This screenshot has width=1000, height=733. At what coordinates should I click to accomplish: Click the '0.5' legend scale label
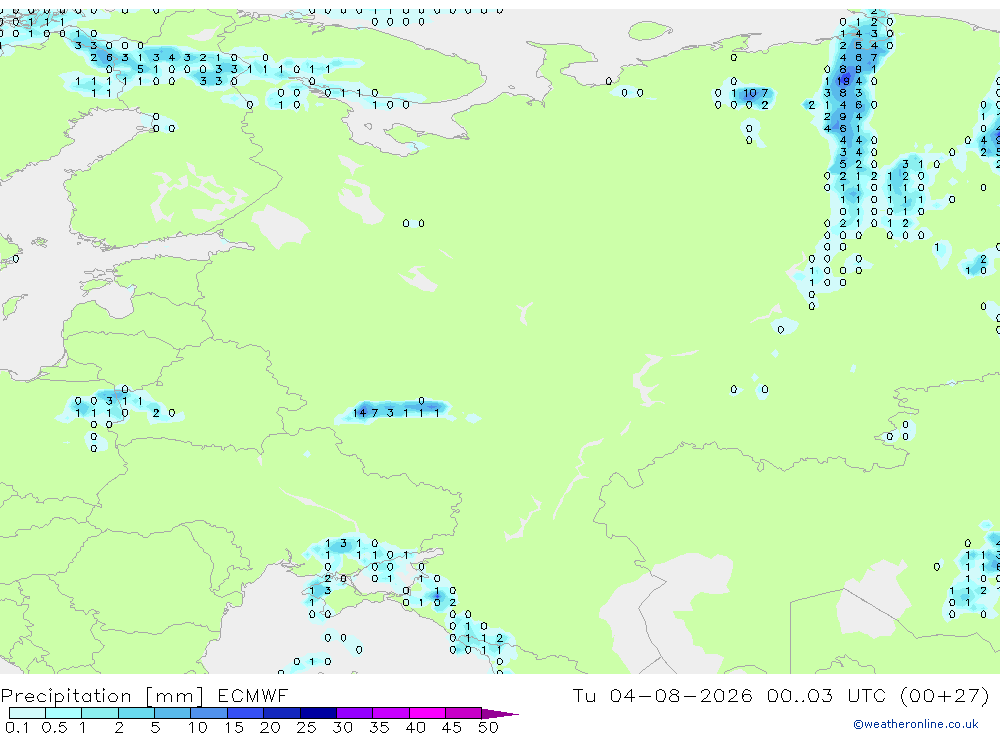click(x=54, y=727)
